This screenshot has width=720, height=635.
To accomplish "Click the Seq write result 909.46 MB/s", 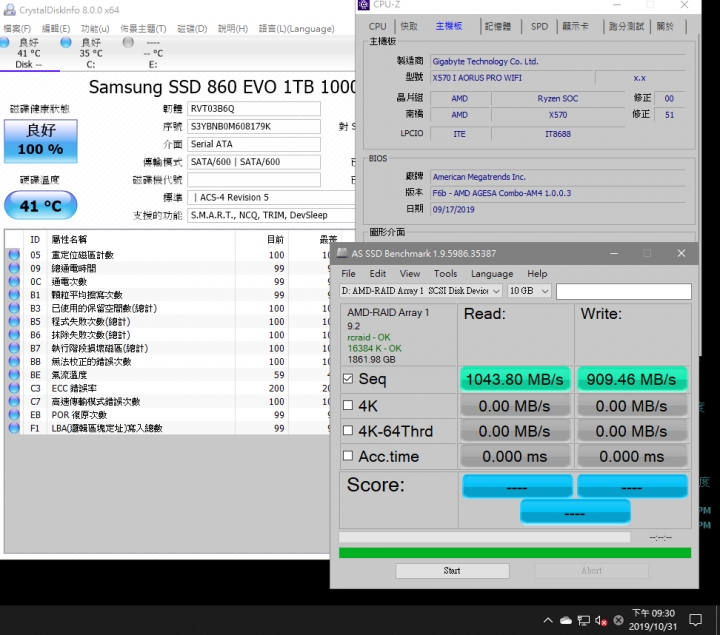I will (632, 379).
